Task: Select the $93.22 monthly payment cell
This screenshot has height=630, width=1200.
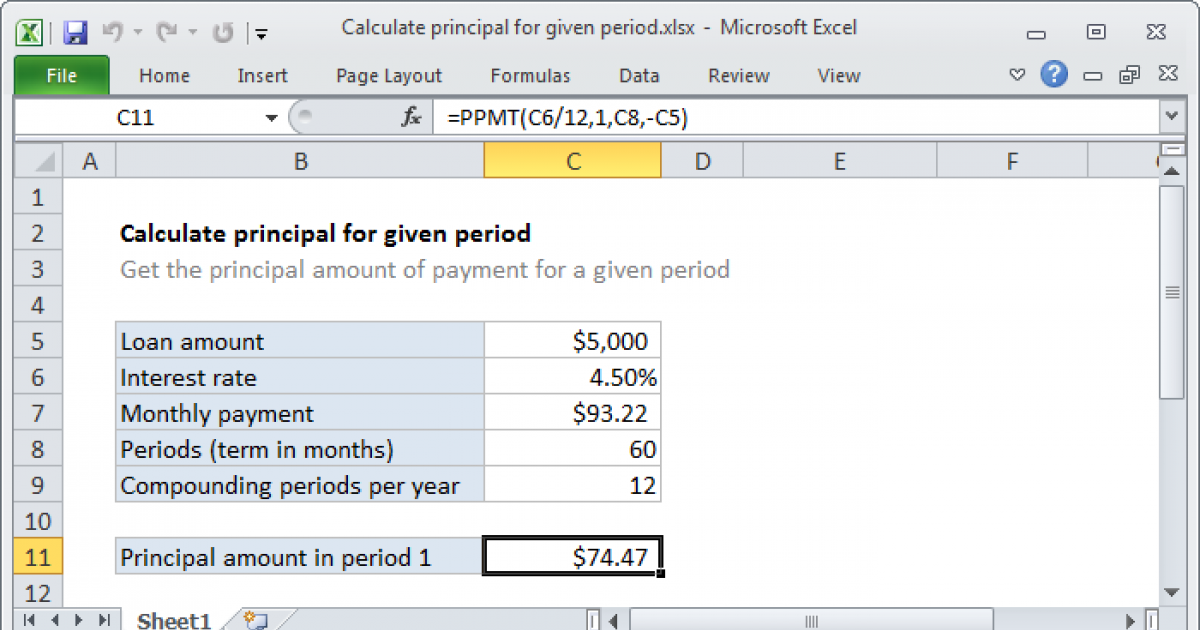Action: (x=573, y=413)
